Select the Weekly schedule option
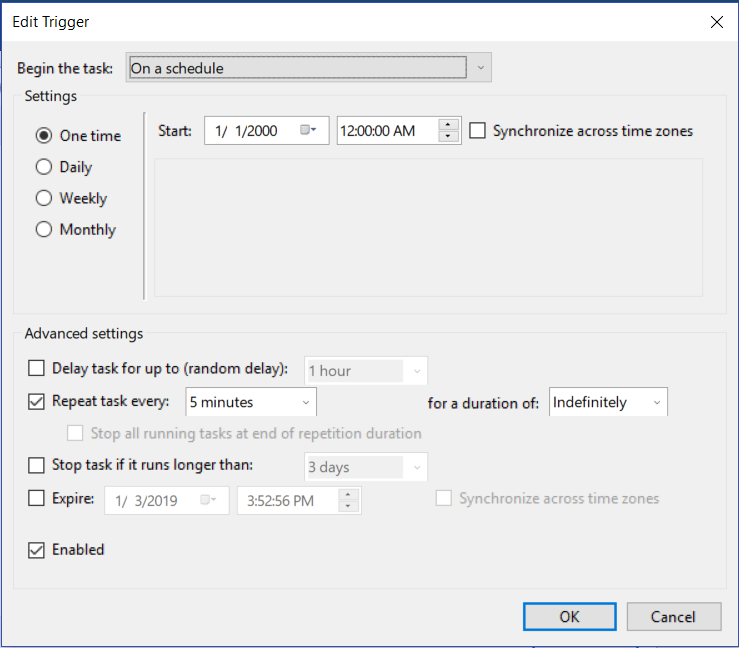Image resolution: width=739 pixels, height=648 pixels. click(44, 198)
